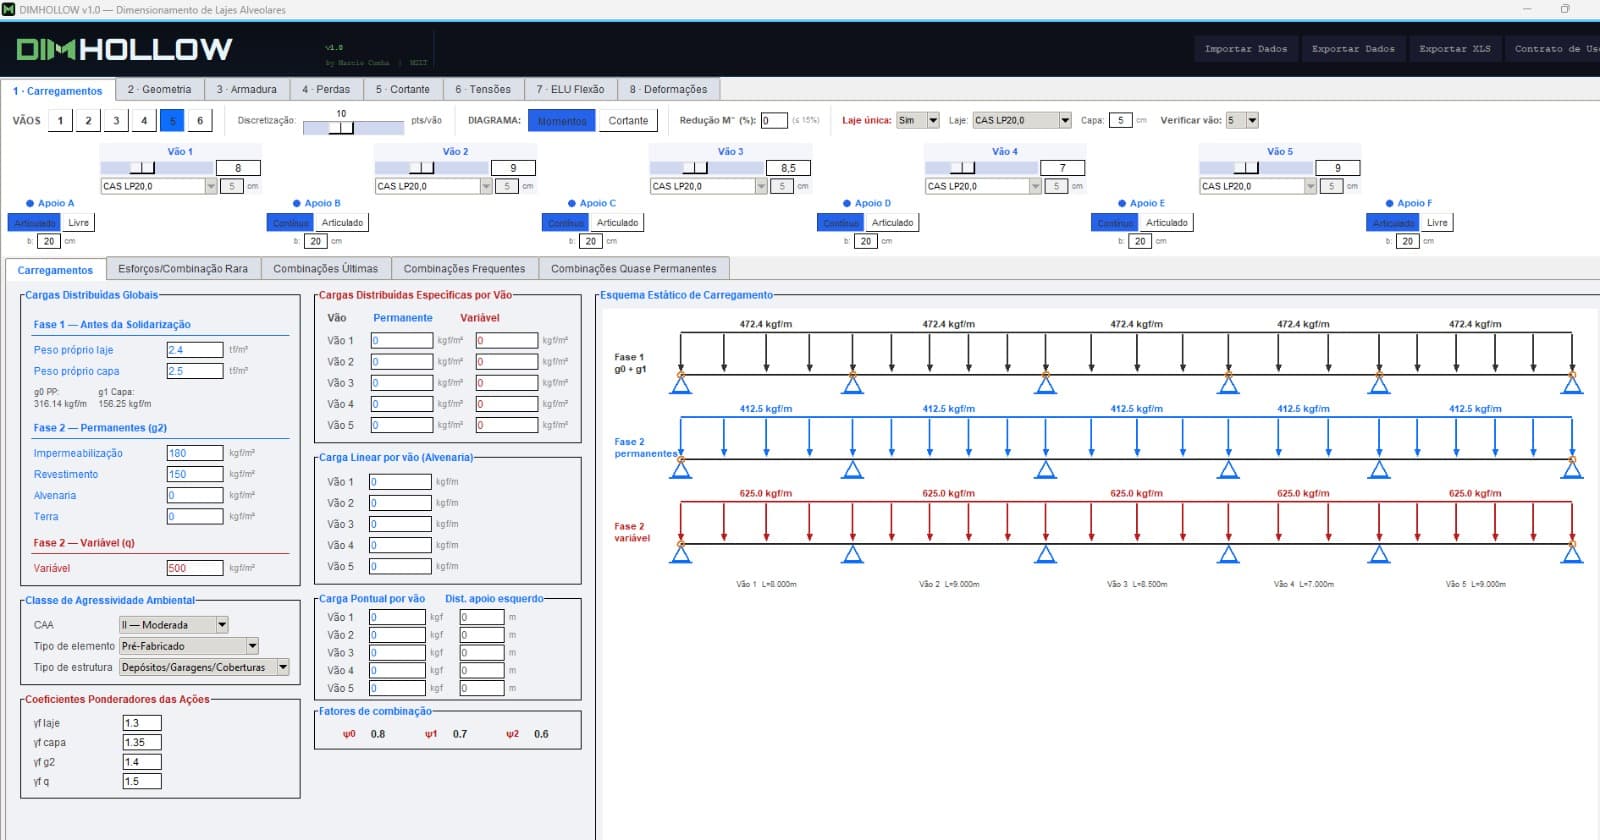Click the Alvenaria global load field

click(195, 495)
